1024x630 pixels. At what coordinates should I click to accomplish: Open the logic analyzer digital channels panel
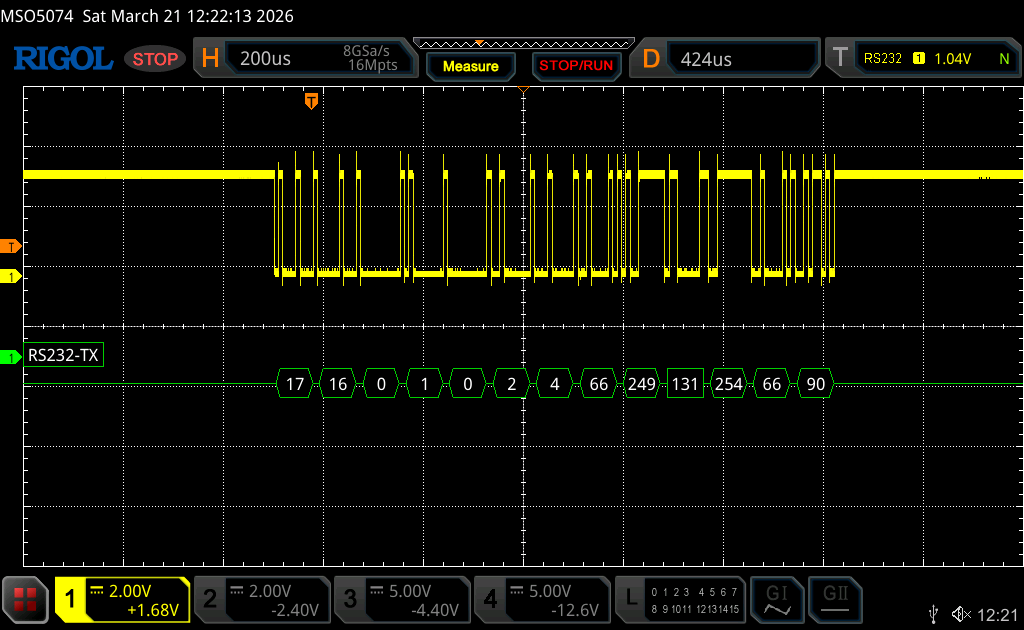[x=680, y=599]
